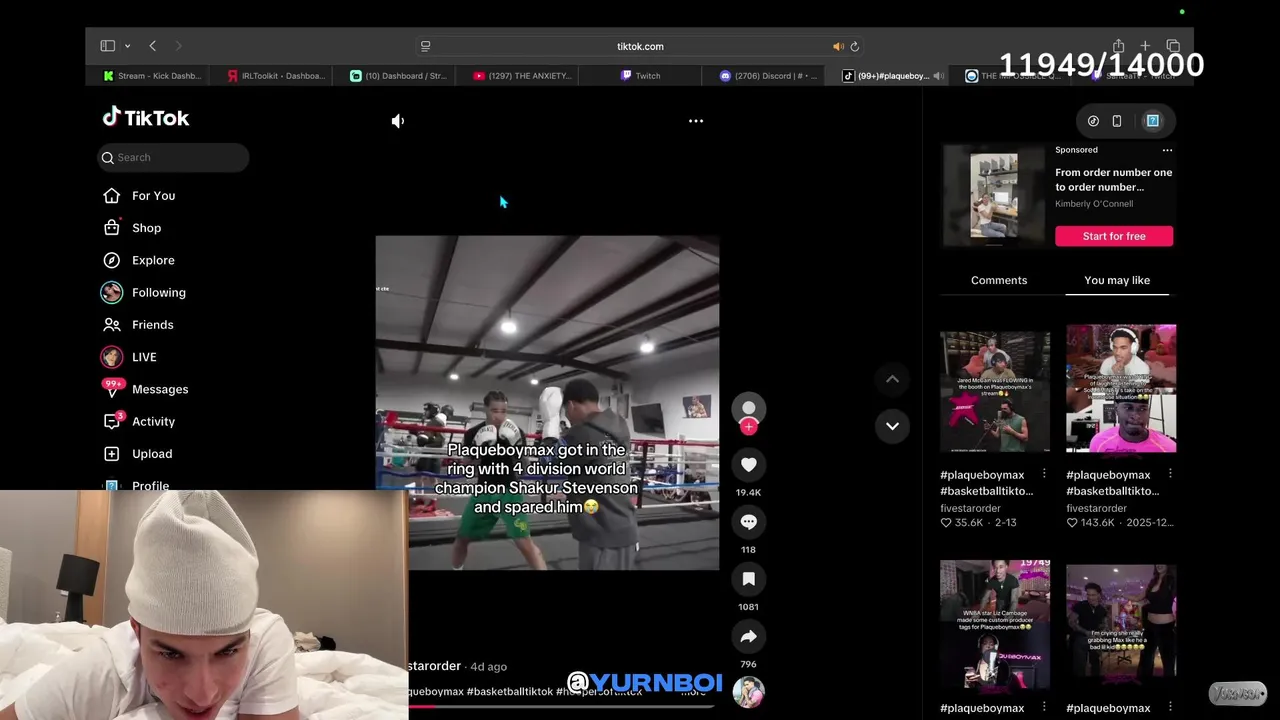The image size is (1280, 720).
Task: Click the phone icon in floating toolbar
Action: pos(1117,121)
